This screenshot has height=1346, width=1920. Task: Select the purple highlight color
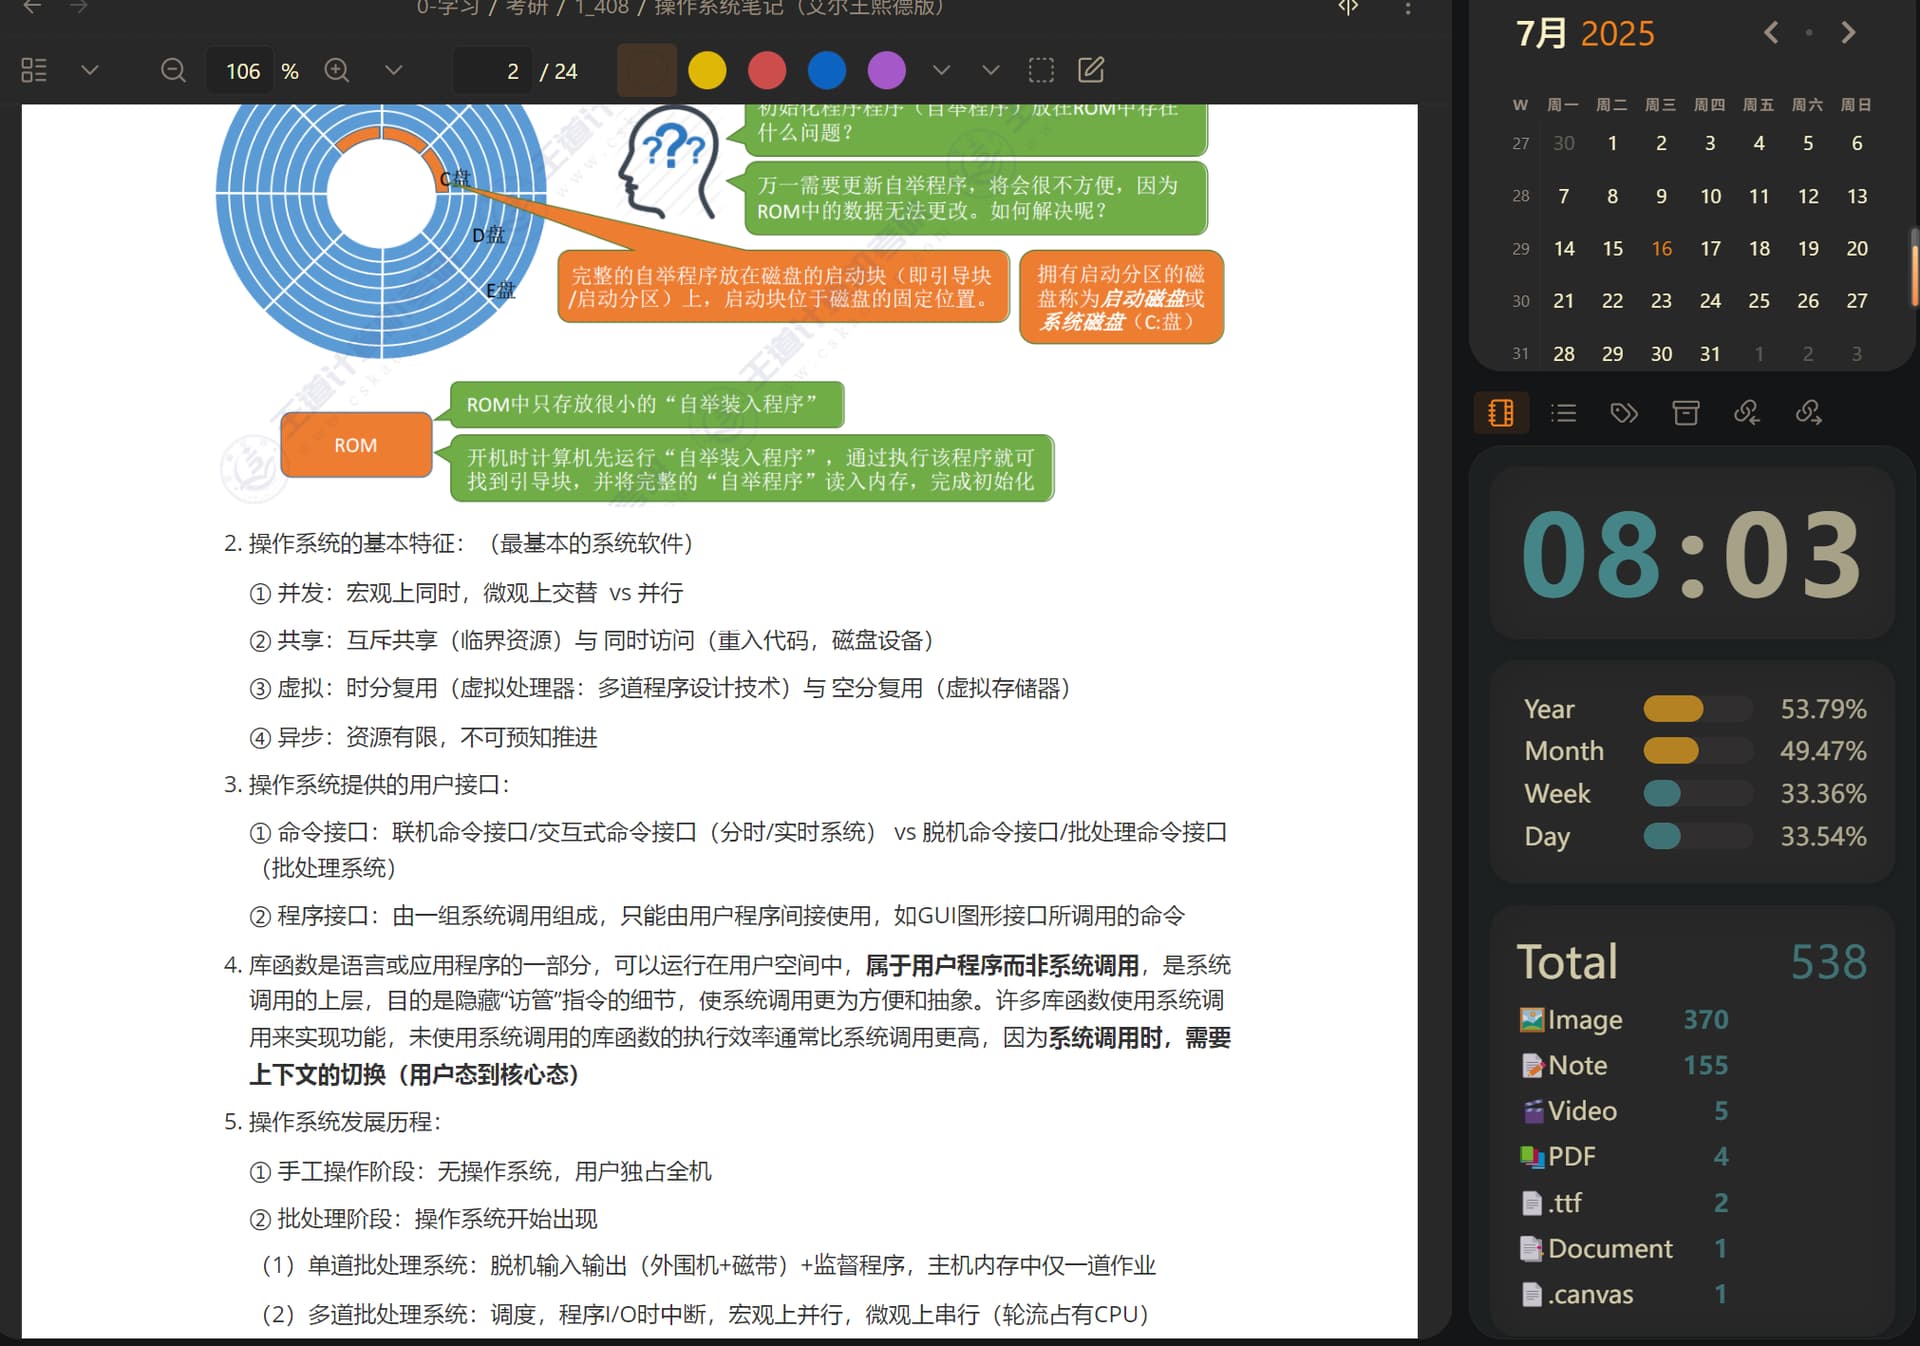[x=887, y=70]
